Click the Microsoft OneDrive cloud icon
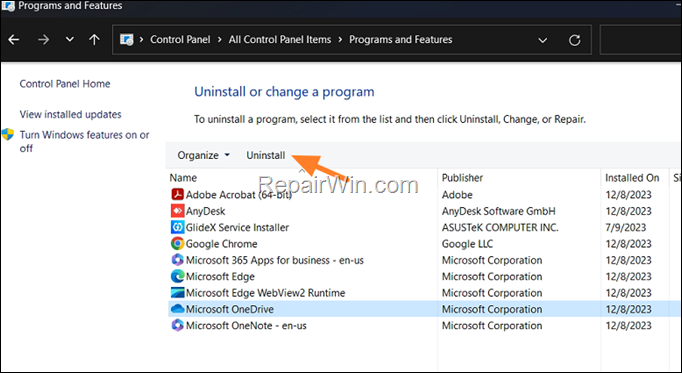The height and width of the screenshot is (373, 682). click(177, 309)
